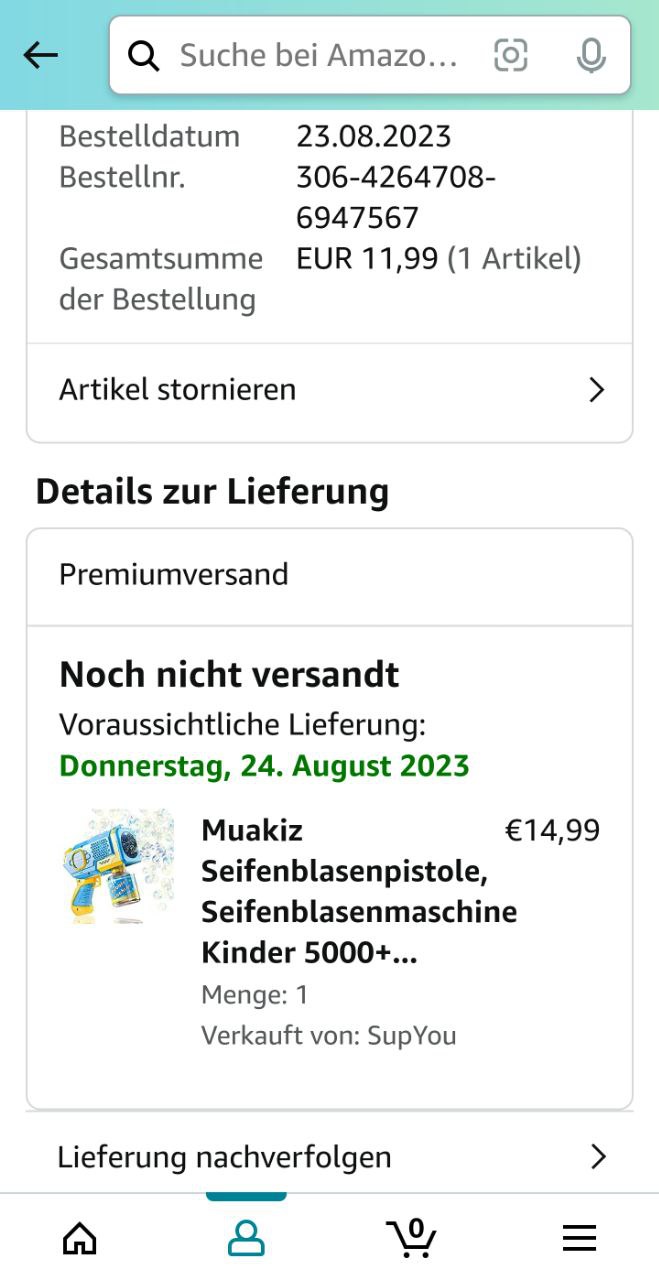
Task: Select the Artikel stornieren label
Action: click(177, 389)
